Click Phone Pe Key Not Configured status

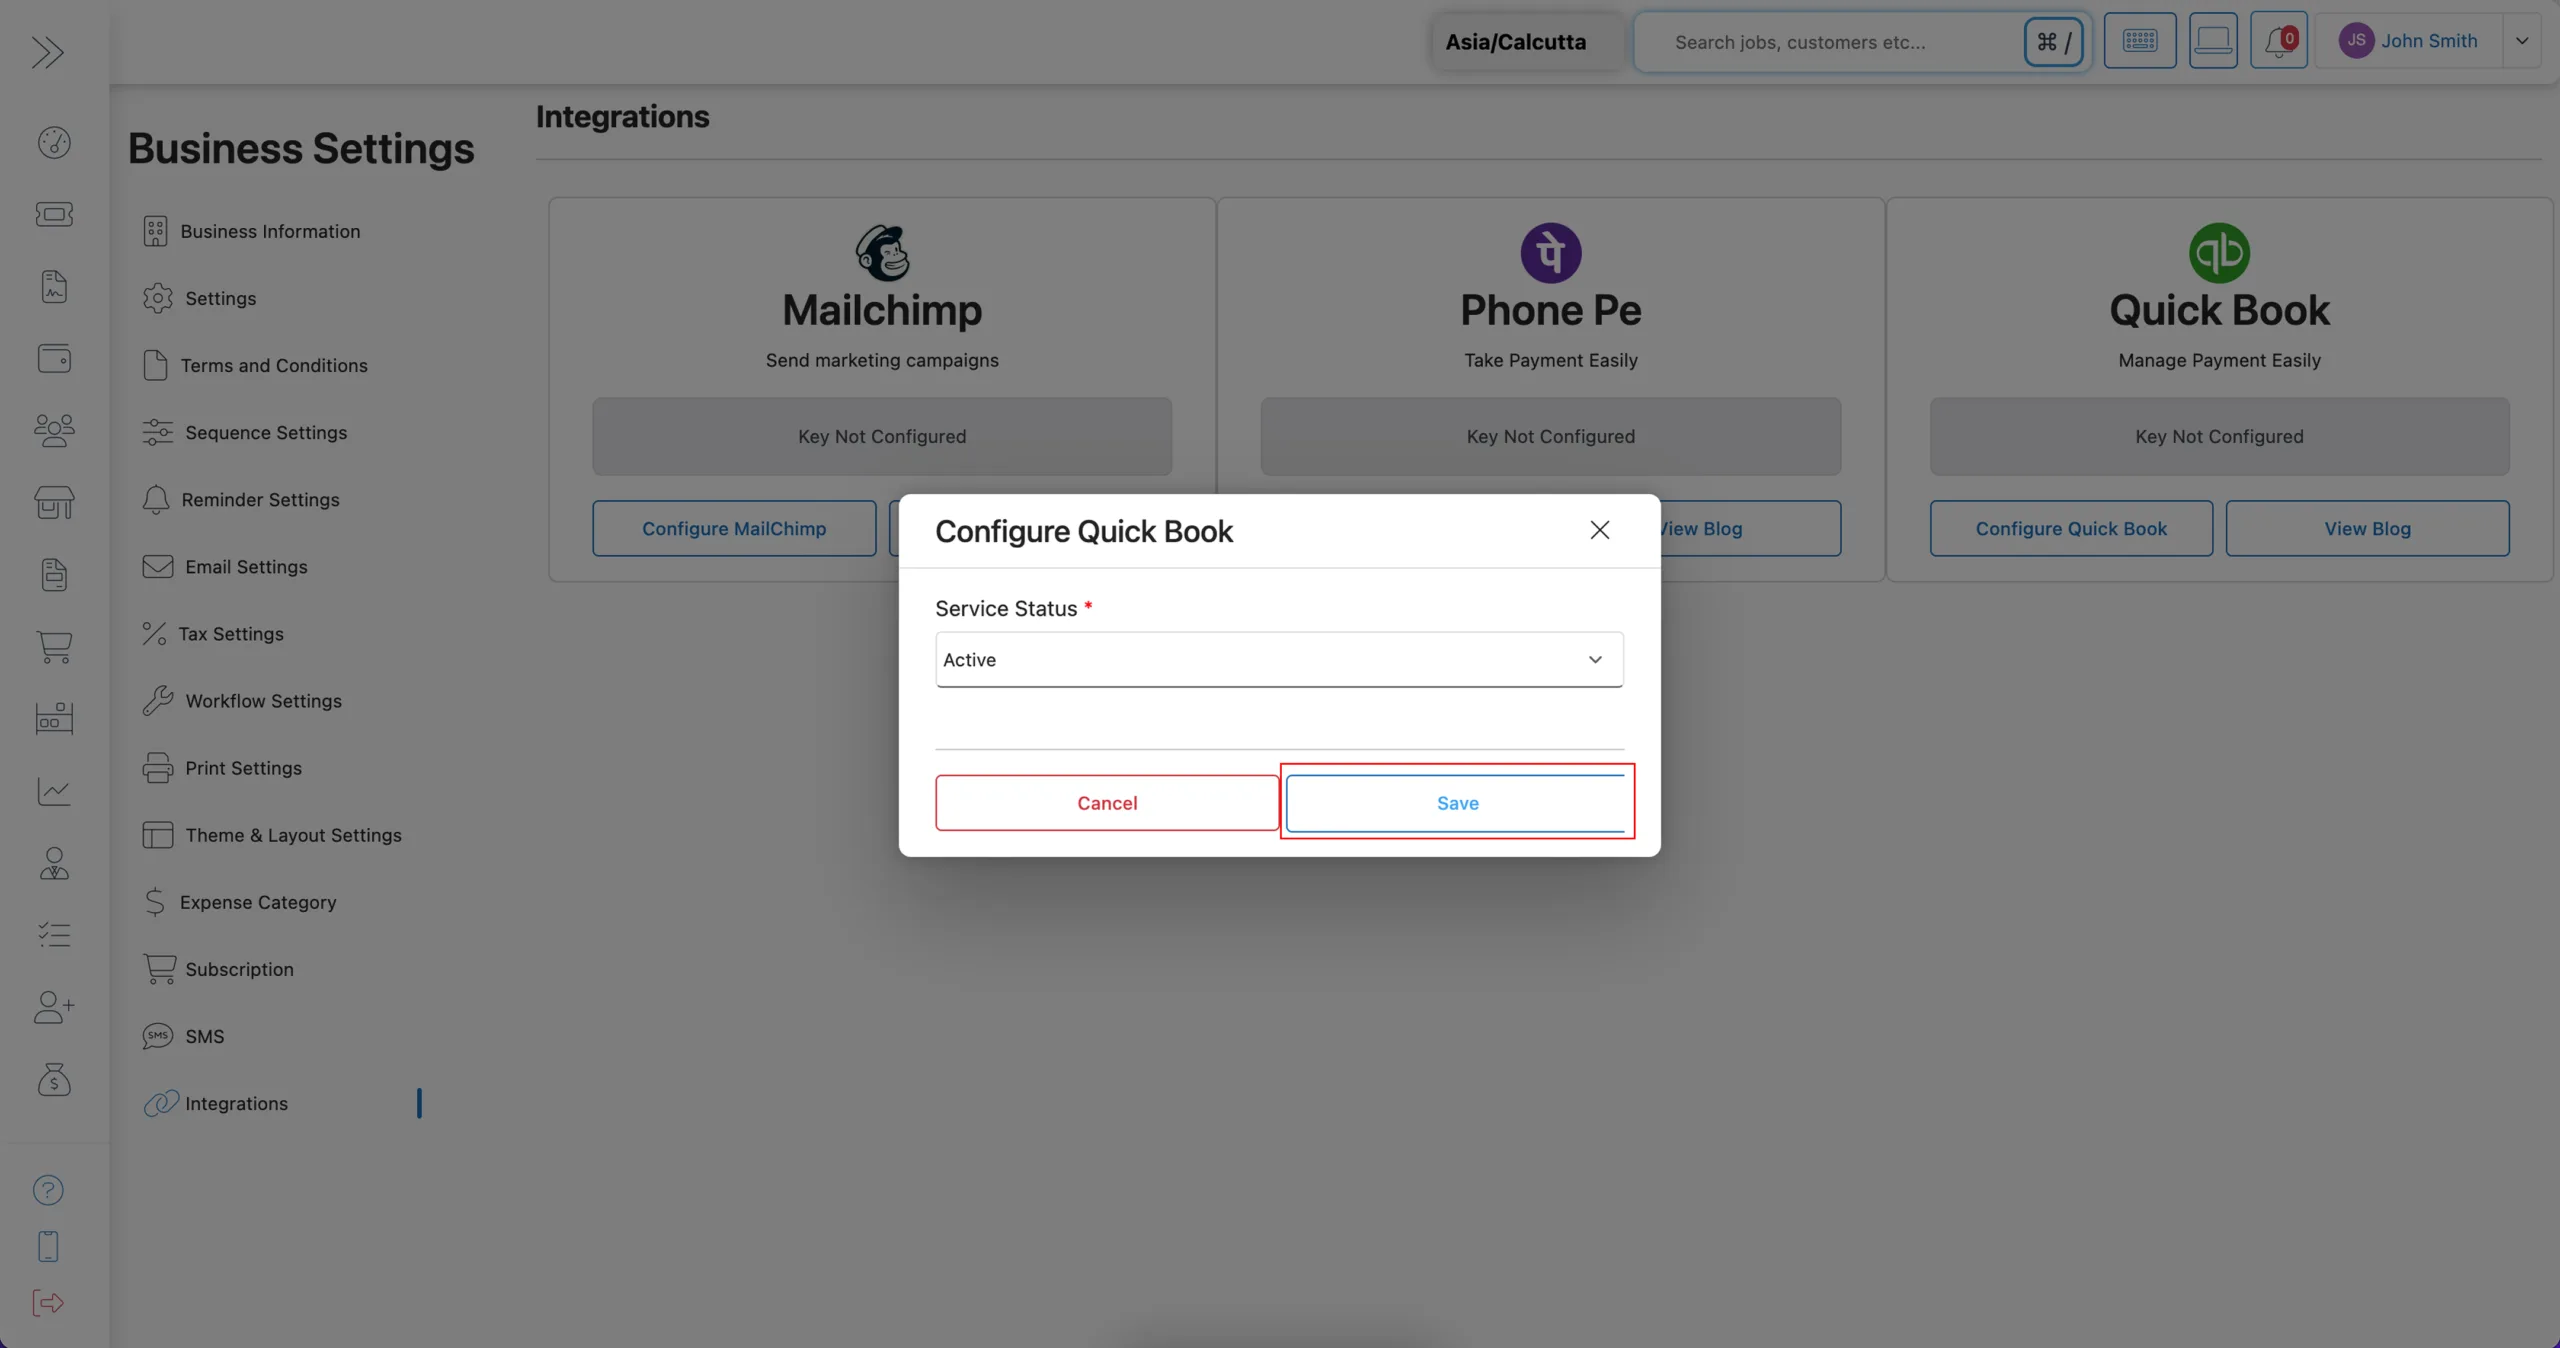tap(1550, 436)
